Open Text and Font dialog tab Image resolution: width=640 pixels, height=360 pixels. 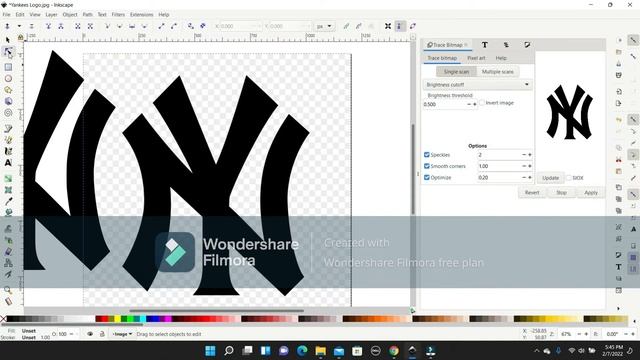[484, 45]
